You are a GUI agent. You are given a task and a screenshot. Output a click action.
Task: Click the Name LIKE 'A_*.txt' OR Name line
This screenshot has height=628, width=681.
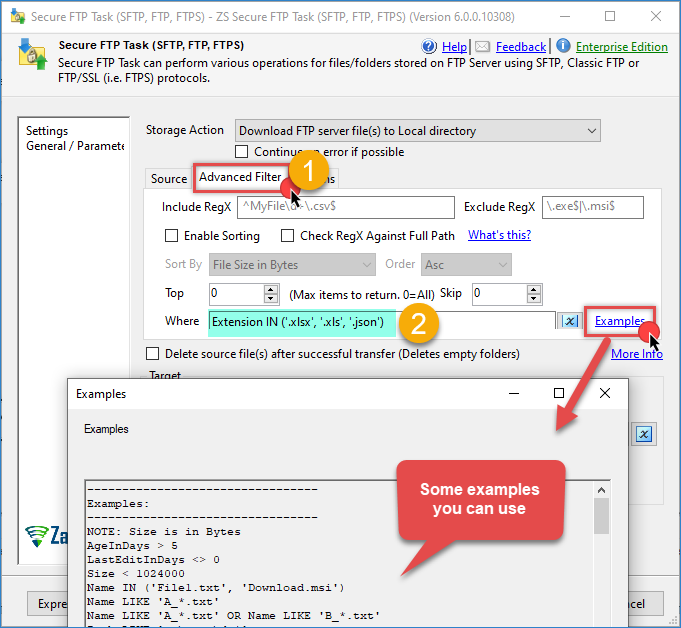[233, 616]
